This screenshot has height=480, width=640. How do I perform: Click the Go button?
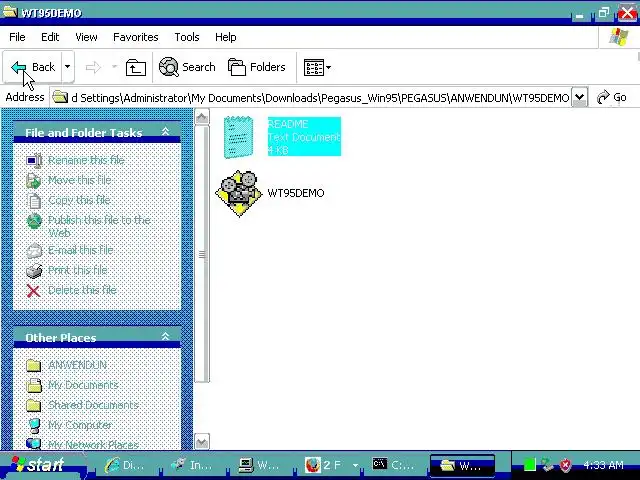611,98
